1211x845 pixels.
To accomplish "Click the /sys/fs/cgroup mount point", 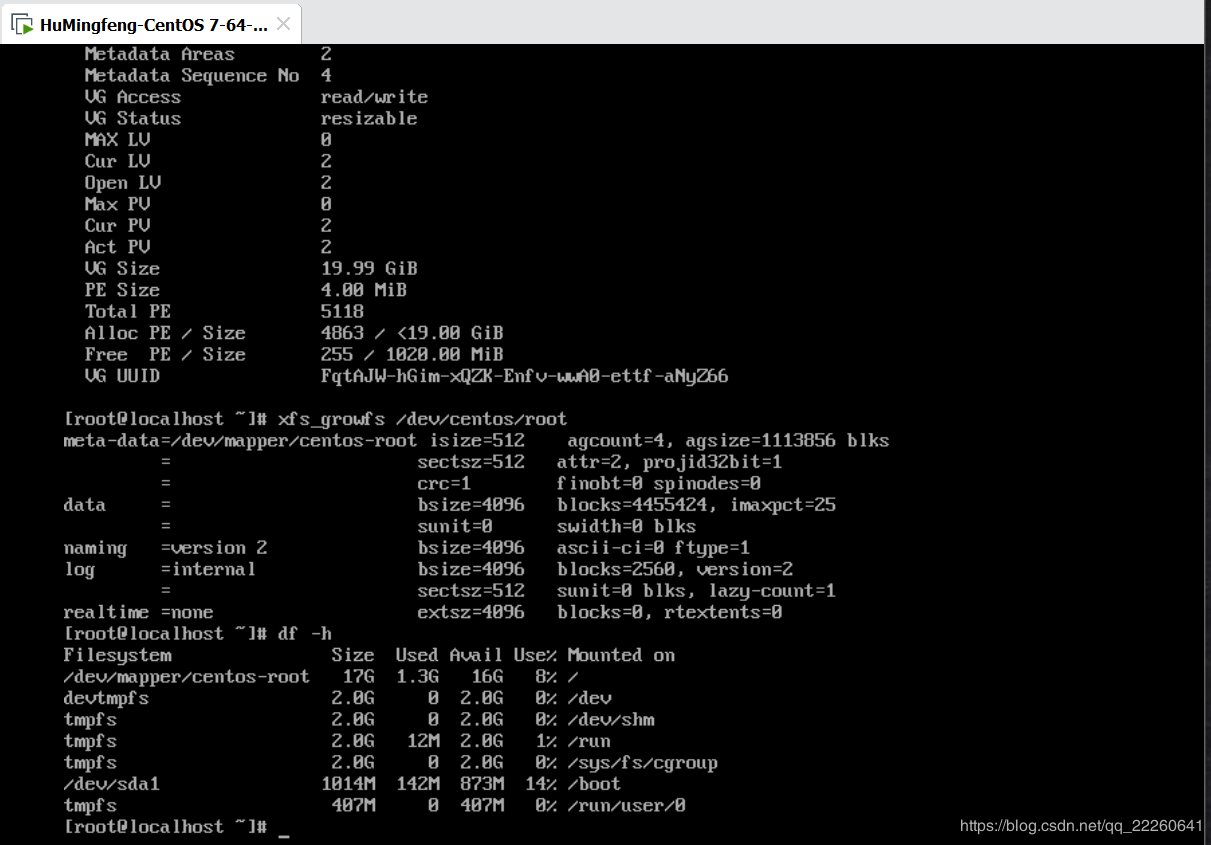I will coord(642,763).
